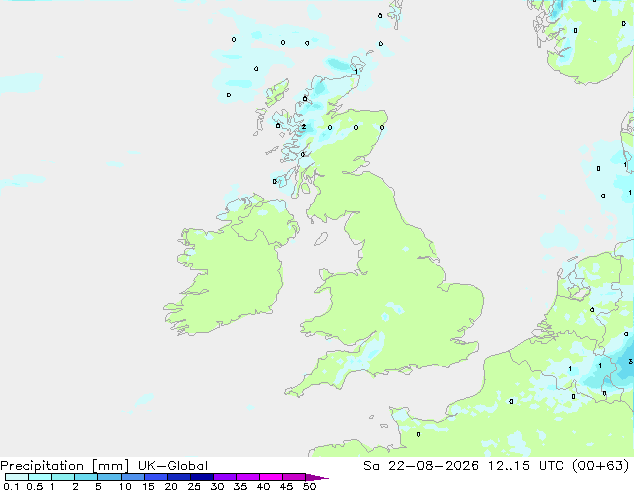This screenshot has width=634, height=490.
Task: Select the purple swatch between 30 and 35
Action: pos(224,477)
